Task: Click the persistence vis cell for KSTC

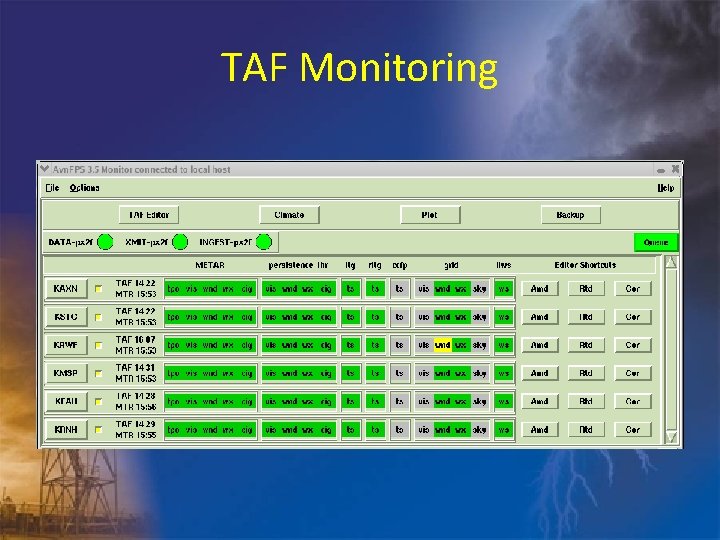Action: (271, 317)
